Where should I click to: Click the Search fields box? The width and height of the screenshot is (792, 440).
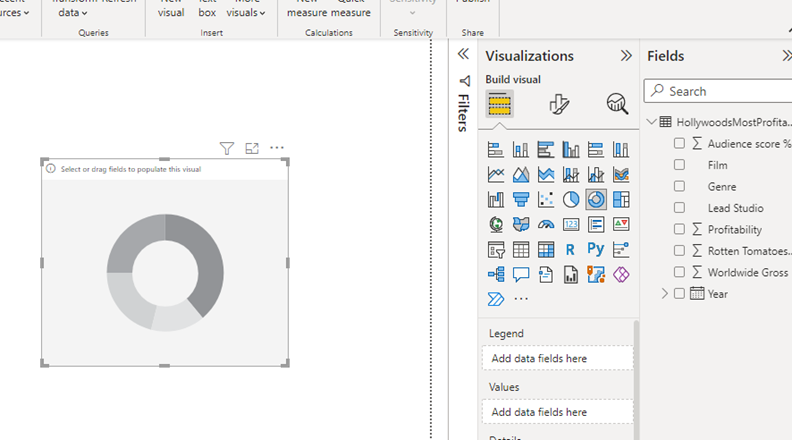click(x=718, y=91)
